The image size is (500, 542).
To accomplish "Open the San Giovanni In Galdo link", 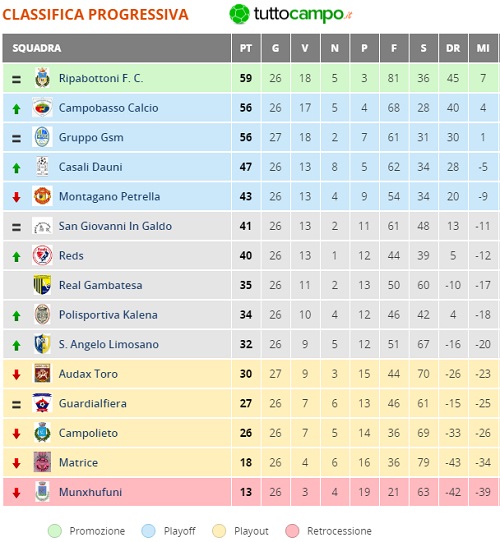I will tap(115, 226).
